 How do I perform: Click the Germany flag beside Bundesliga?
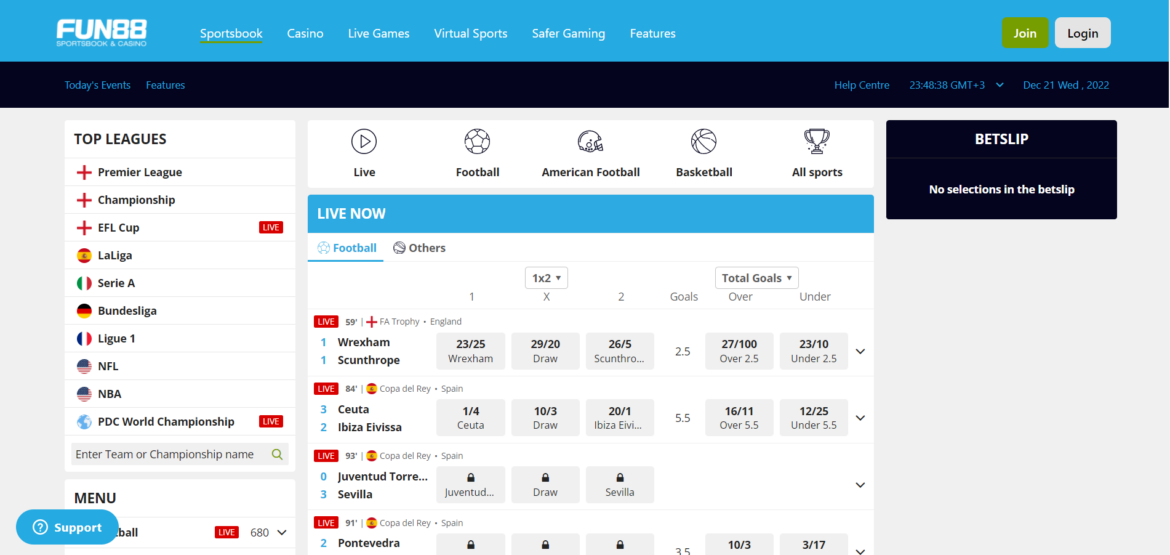click(84, 311)
